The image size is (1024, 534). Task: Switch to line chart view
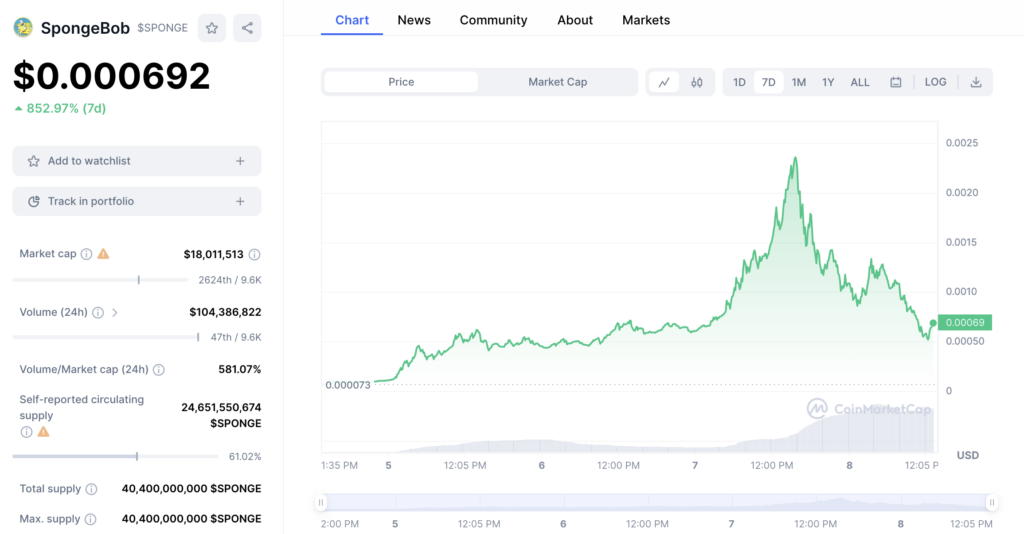pyautogui.click(x=664, y=82)
